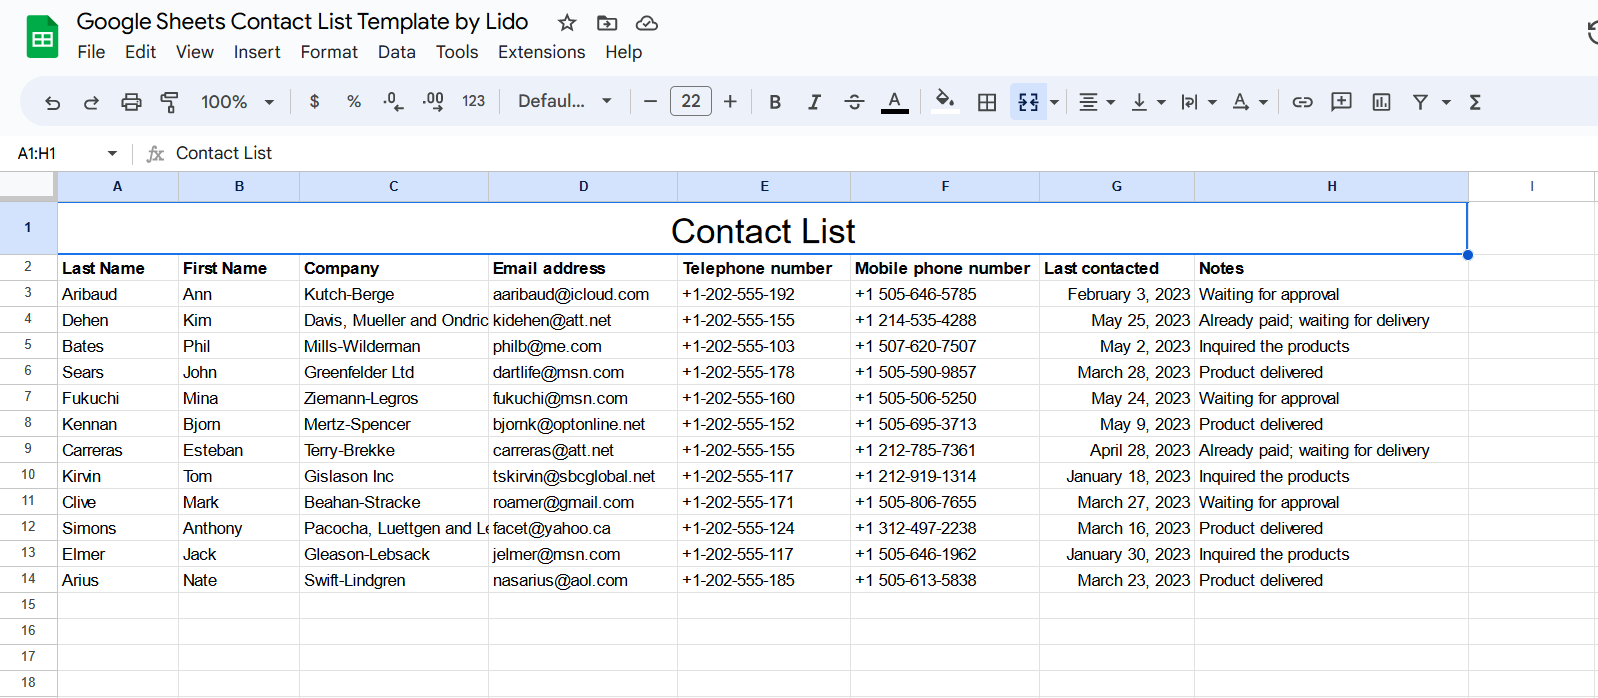Click the print icon in toolbar
Image resolution: width=1598 pixels, height=698 pixels.
click(131, 102)
